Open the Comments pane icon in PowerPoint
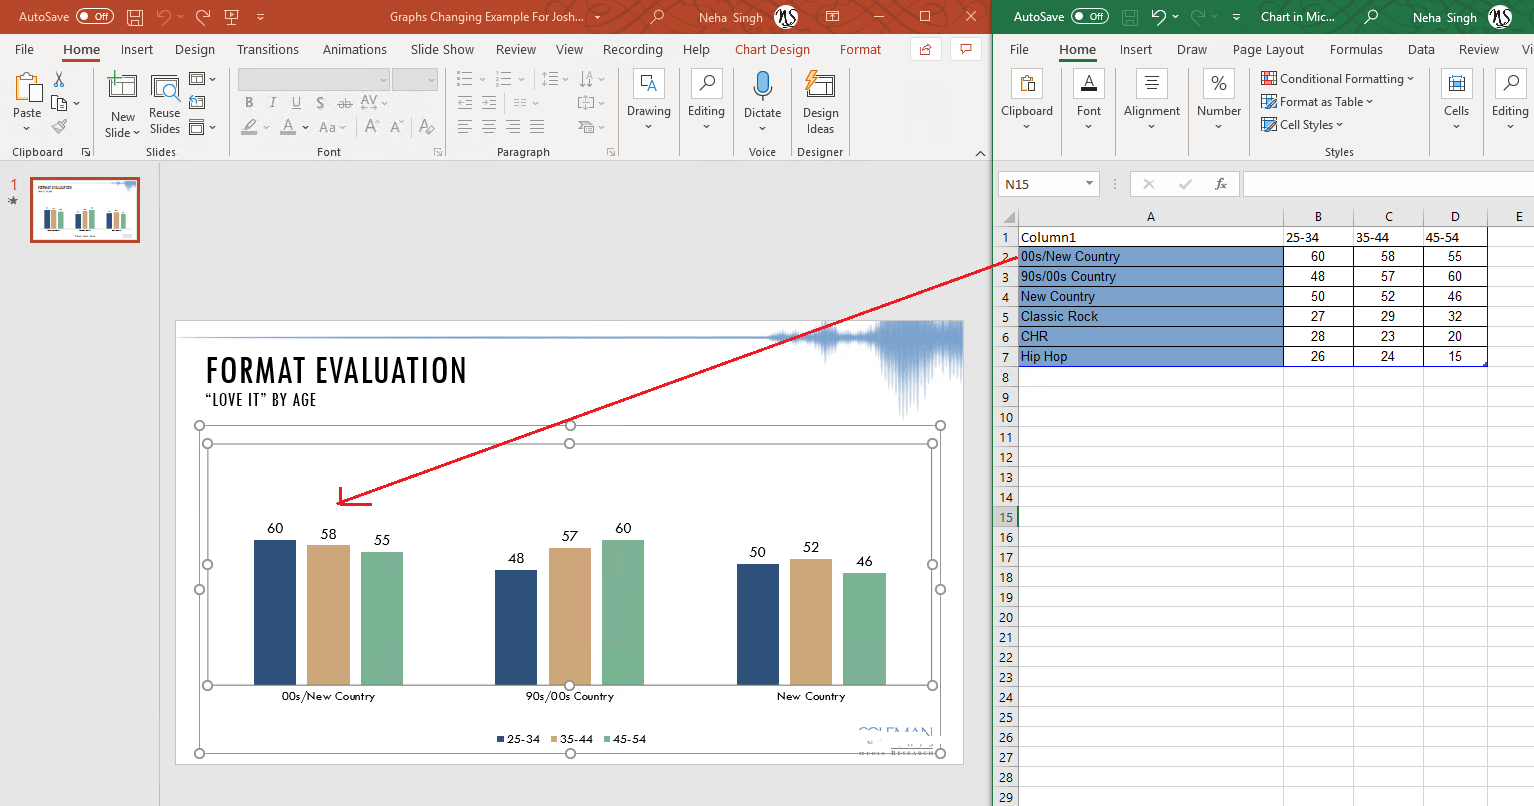Screen dimensions: 1534x806 (965, 49)
